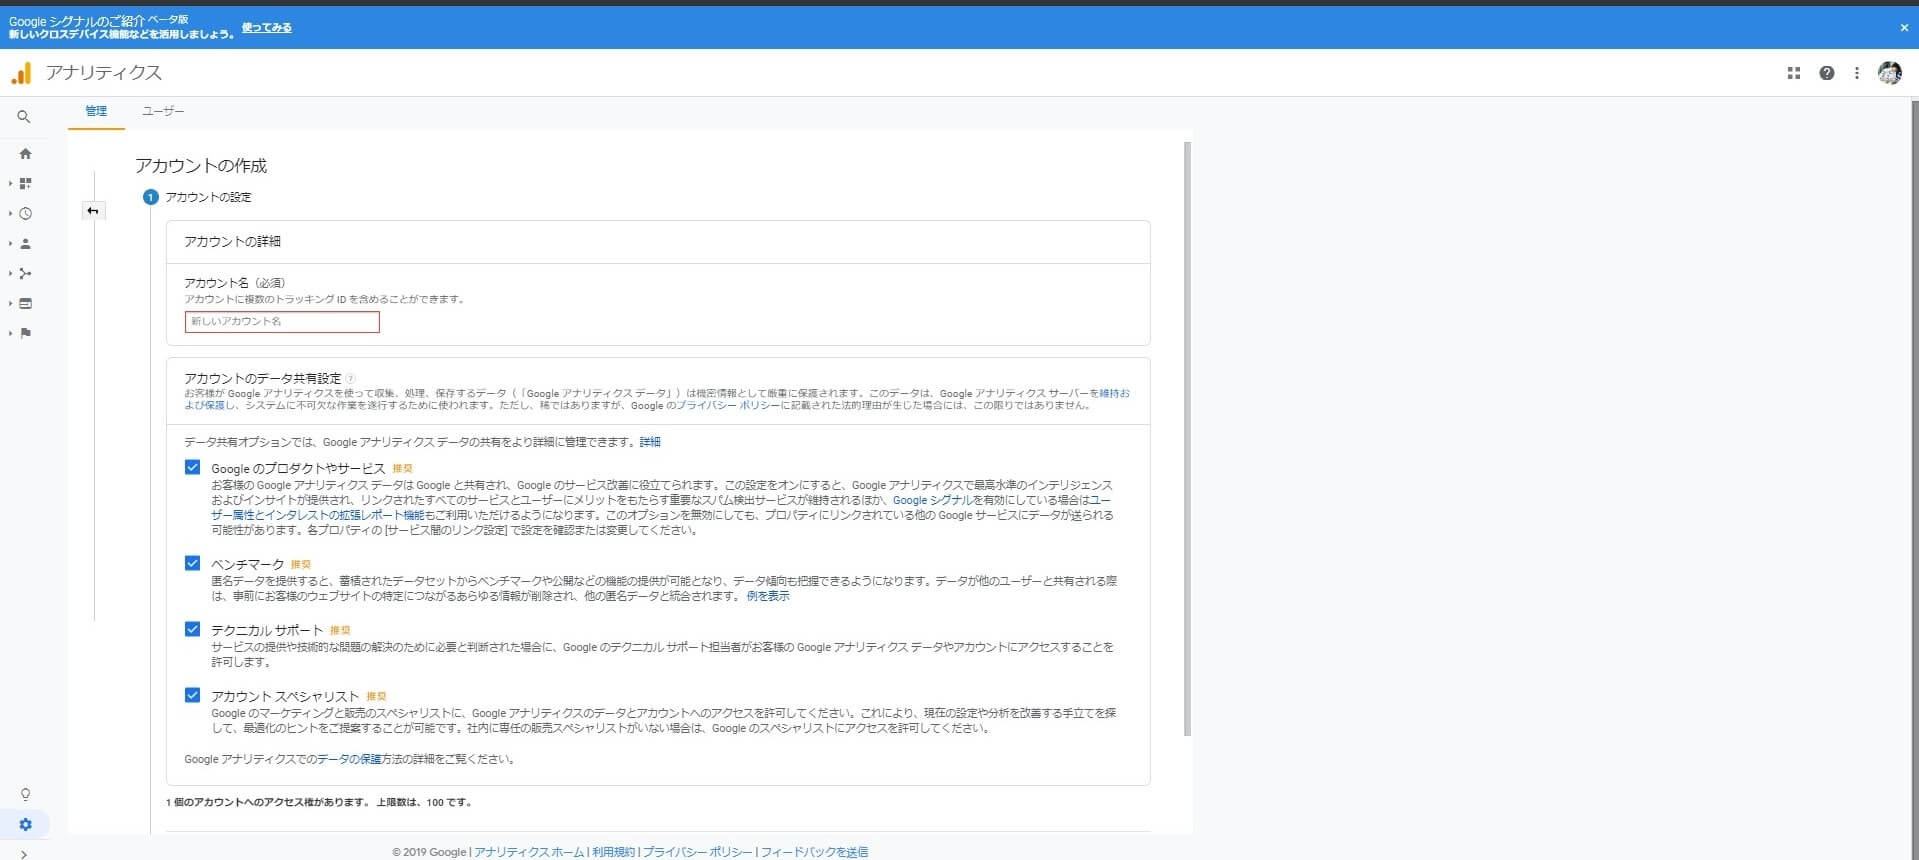Open 利用規約 footer link

point(613,852)
